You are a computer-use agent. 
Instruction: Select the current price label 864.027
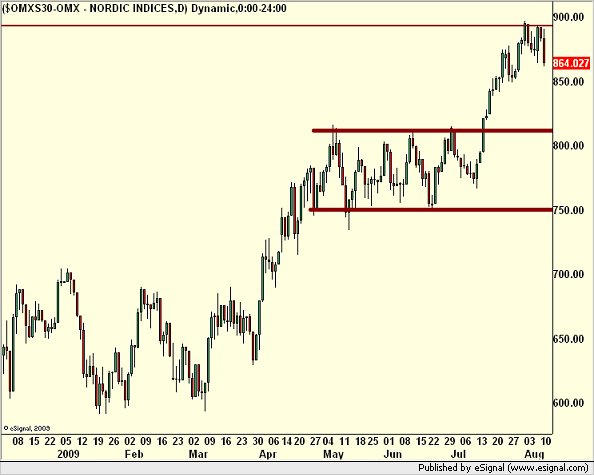tap(571, 63)
